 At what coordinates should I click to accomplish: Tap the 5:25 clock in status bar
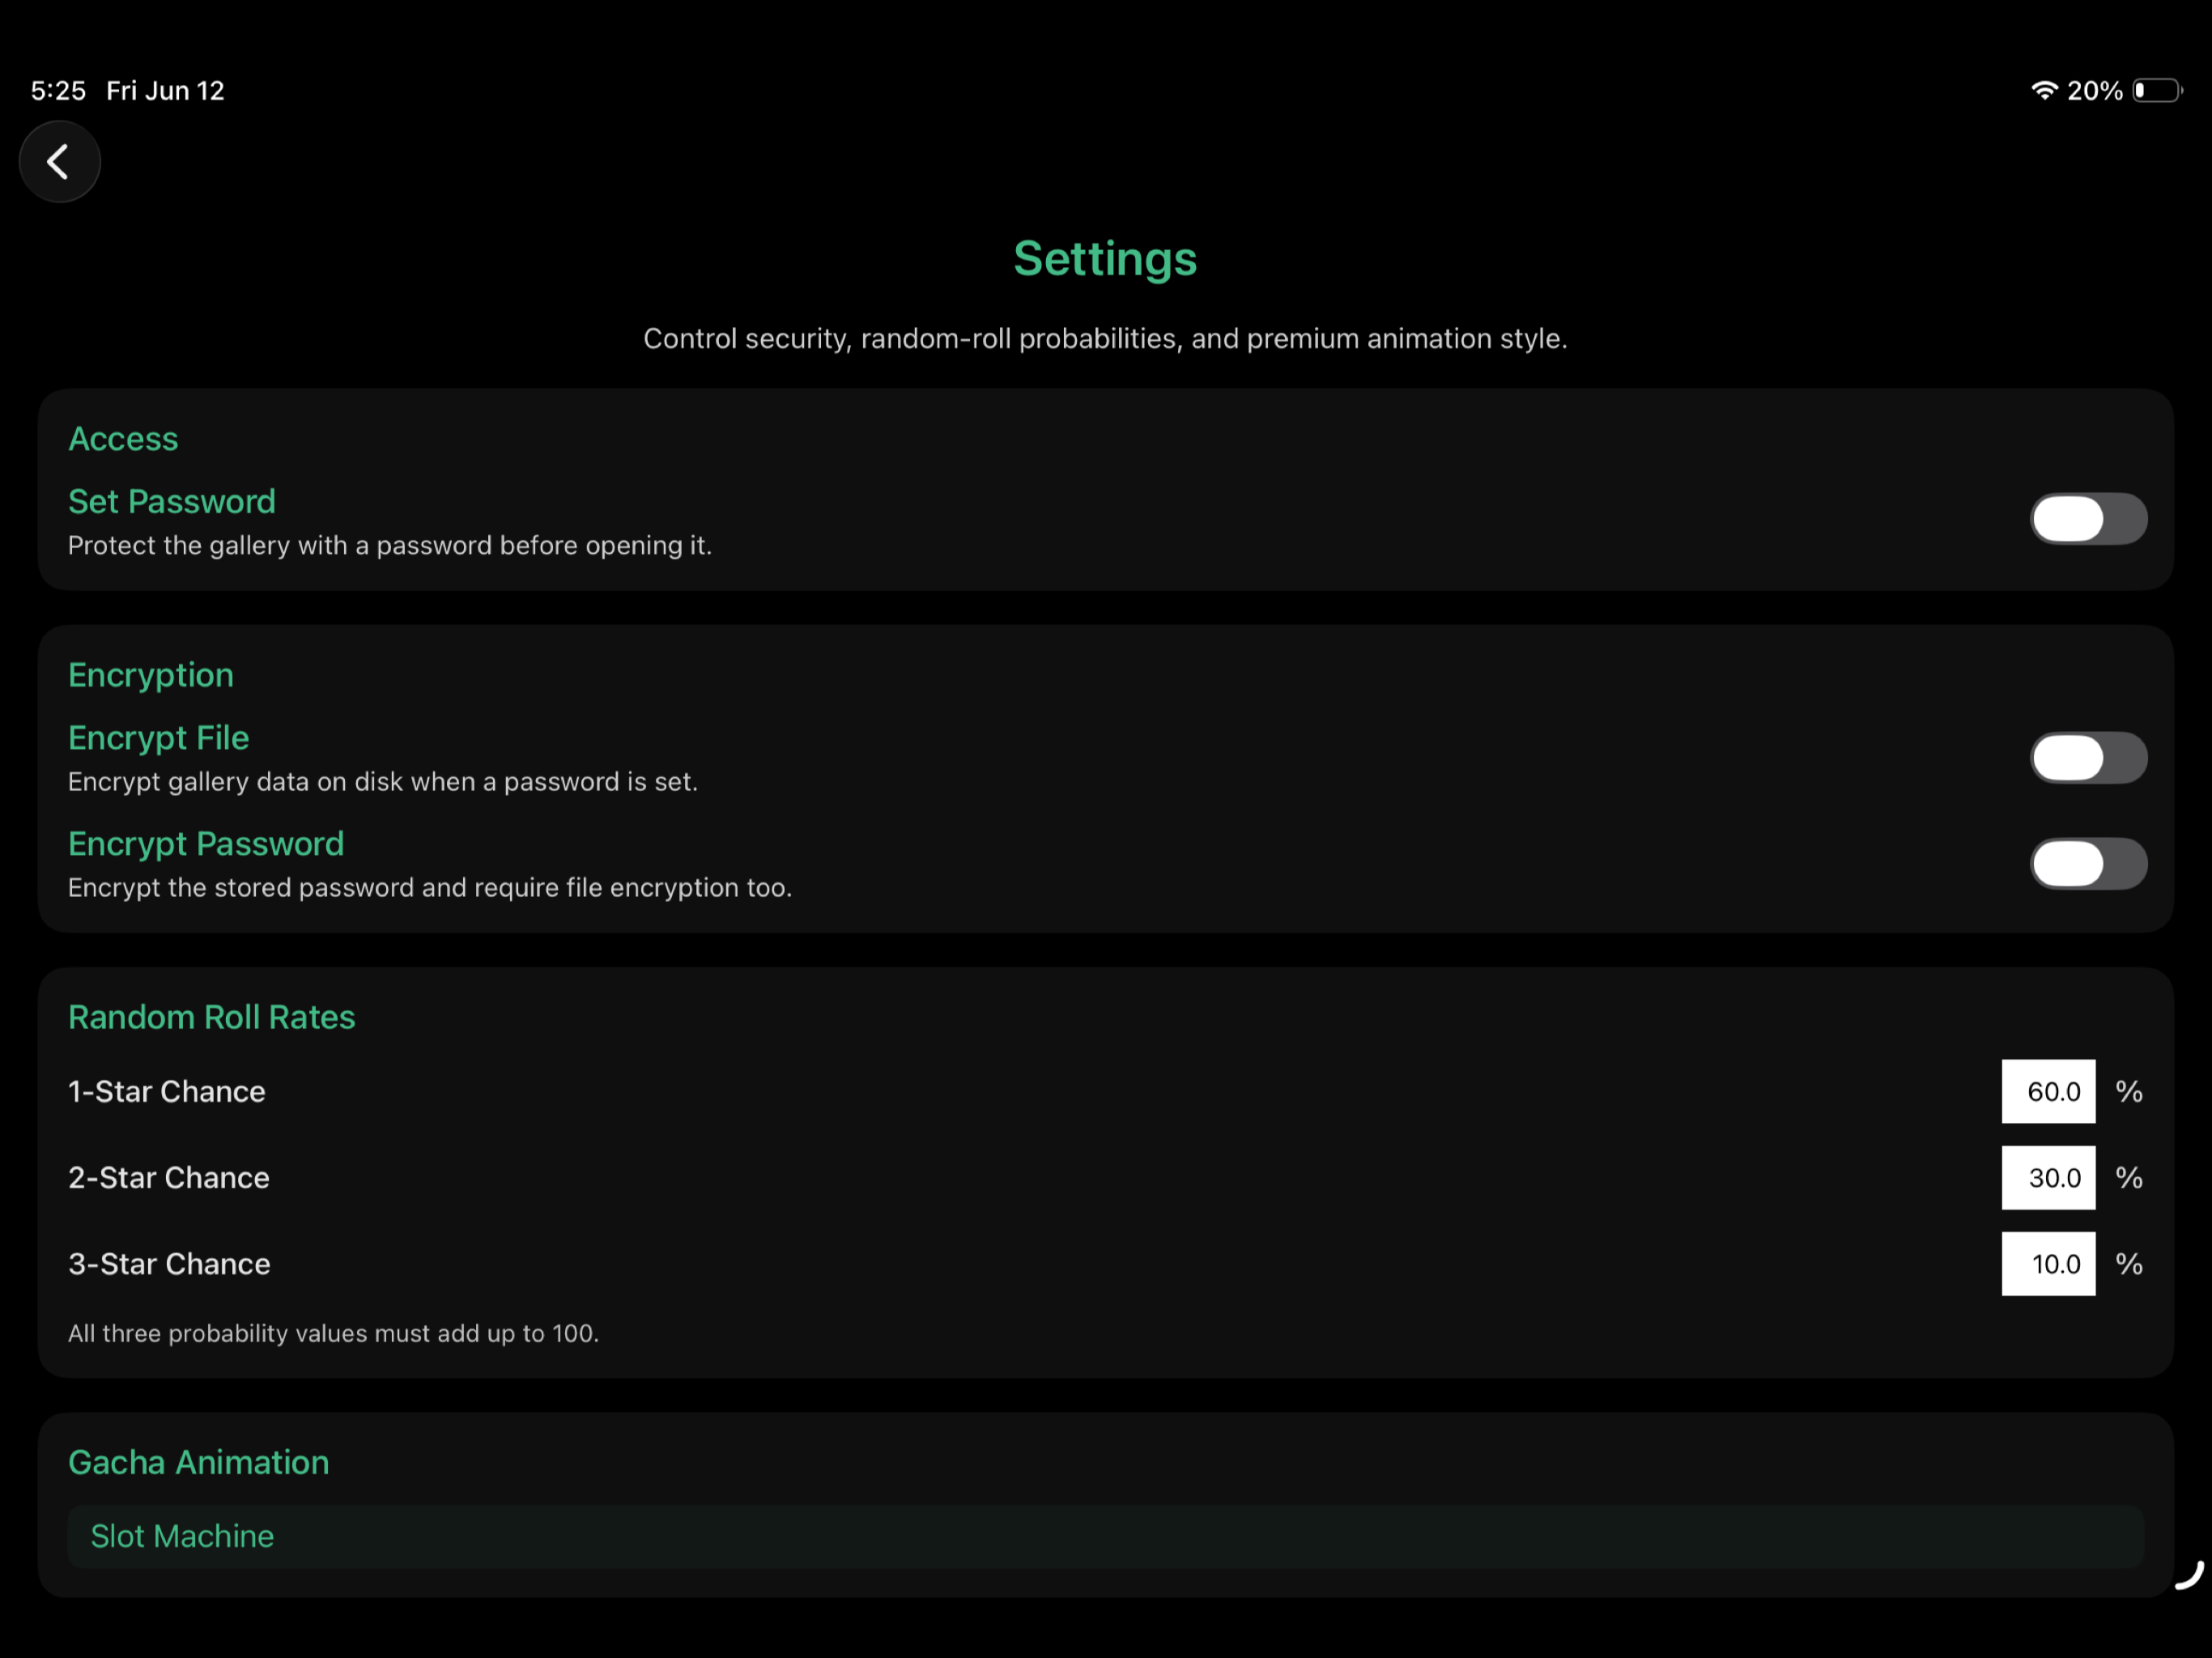tap(58, 91)
